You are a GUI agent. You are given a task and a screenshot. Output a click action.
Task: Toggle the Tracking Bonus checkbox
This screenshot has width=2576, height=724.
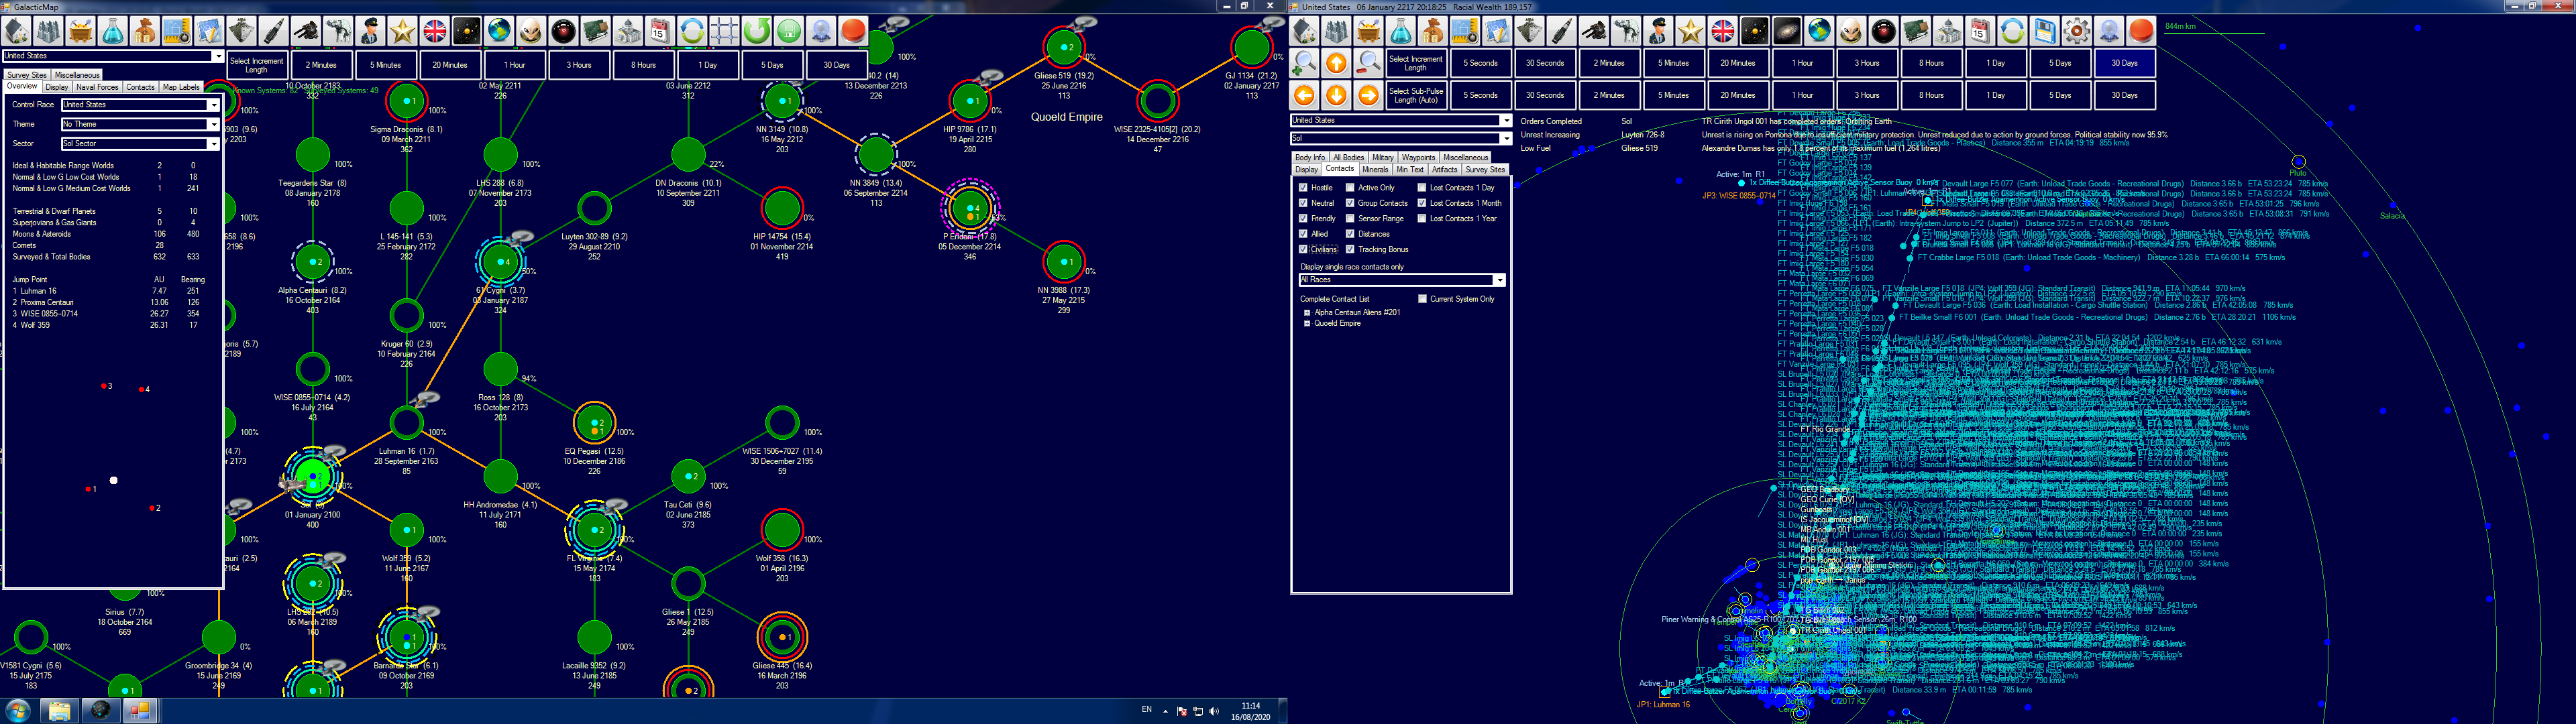(1350, 249)
